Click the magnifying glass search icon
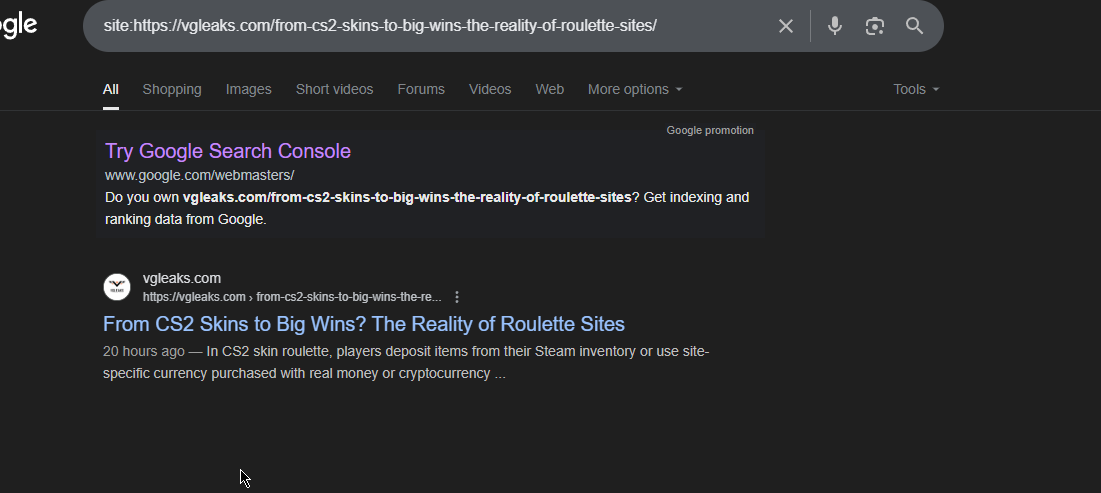This screenshot has width=1101, height=493. pos(914,26)
